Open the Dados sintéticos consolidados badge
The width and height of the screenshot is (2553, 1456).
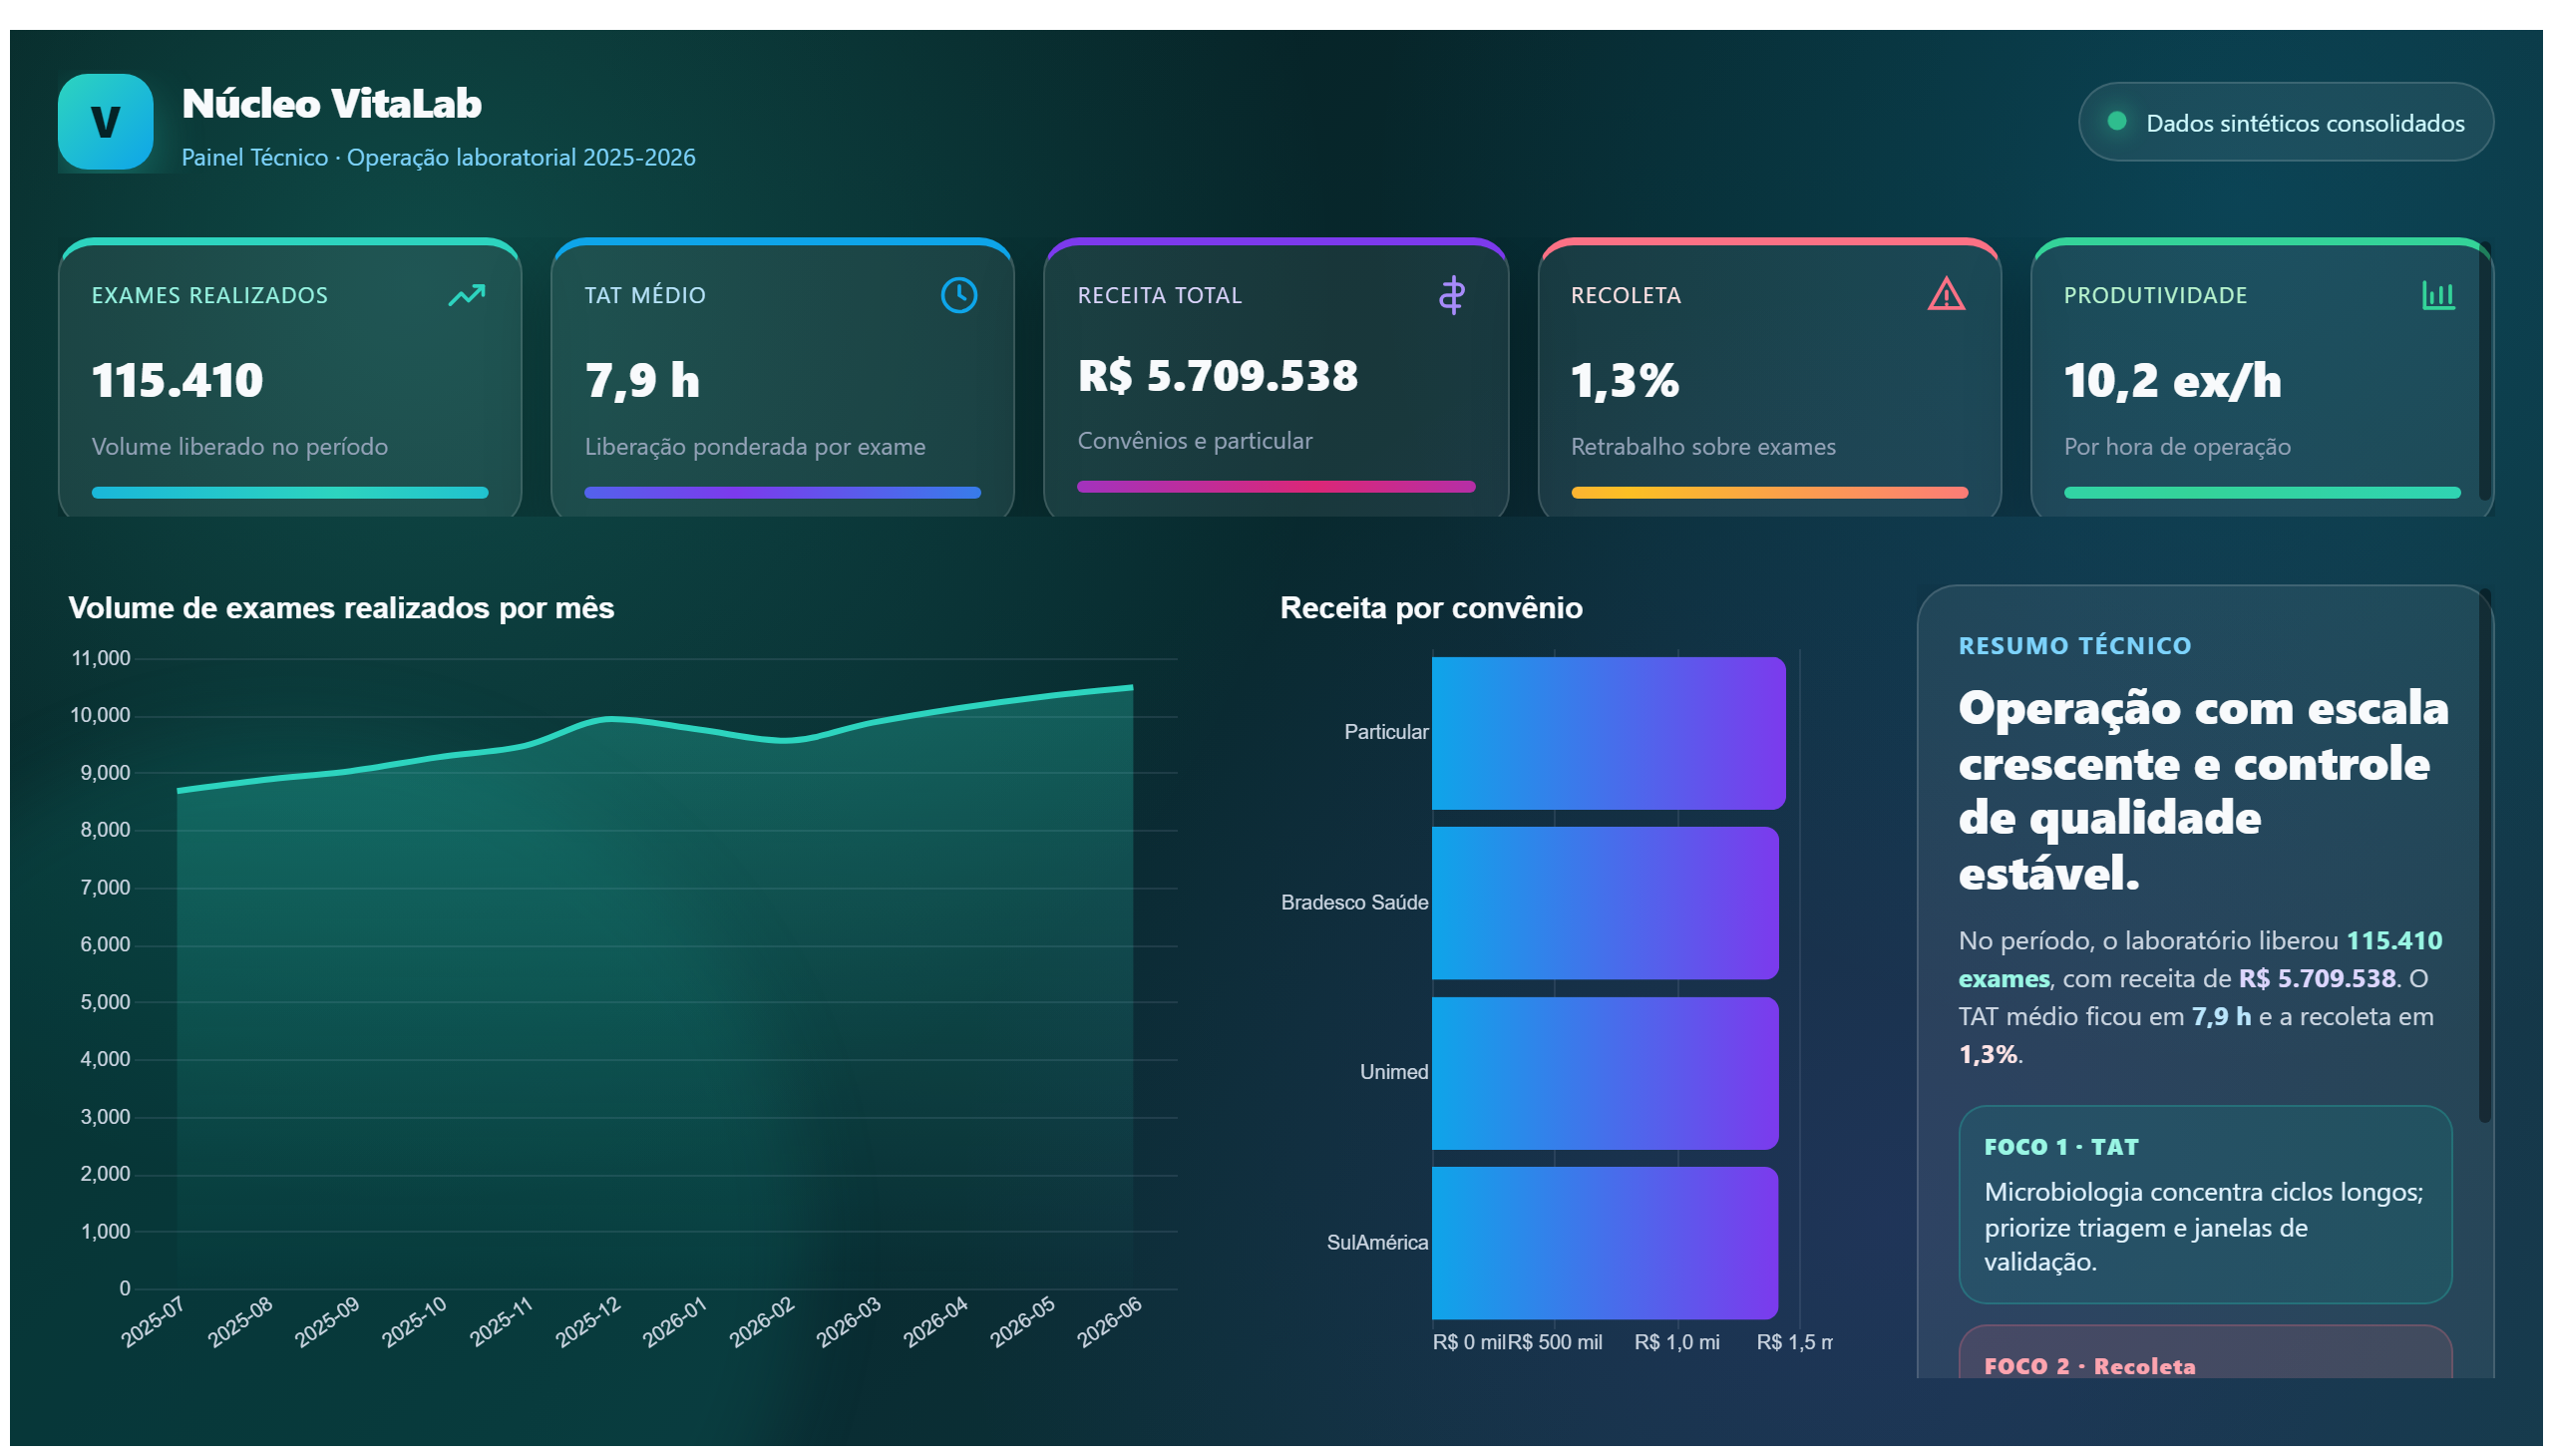point(2284,122)
